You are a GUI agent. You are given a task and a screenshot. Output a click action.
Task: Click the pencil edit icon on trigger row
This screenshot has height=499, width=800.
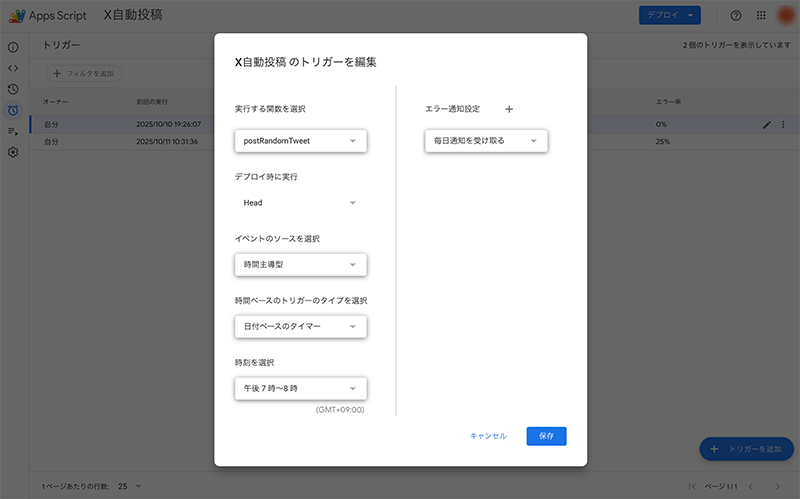(x=766, y=124)
